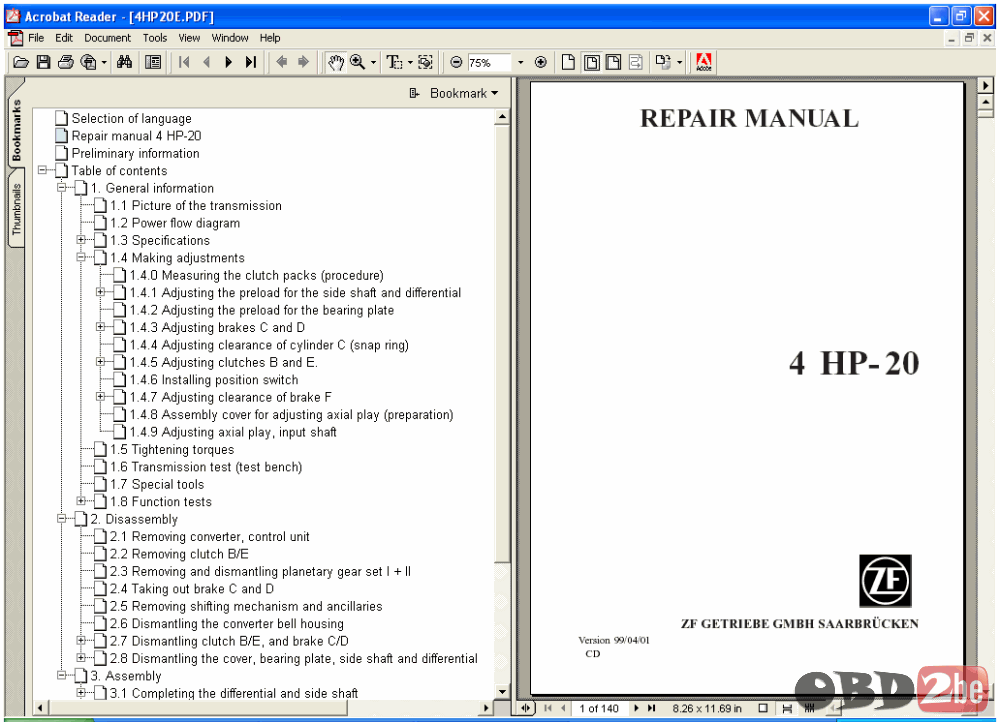Open bookmark 1.2 Power flow diagram

pyautogui.click(x=175, y=223)
